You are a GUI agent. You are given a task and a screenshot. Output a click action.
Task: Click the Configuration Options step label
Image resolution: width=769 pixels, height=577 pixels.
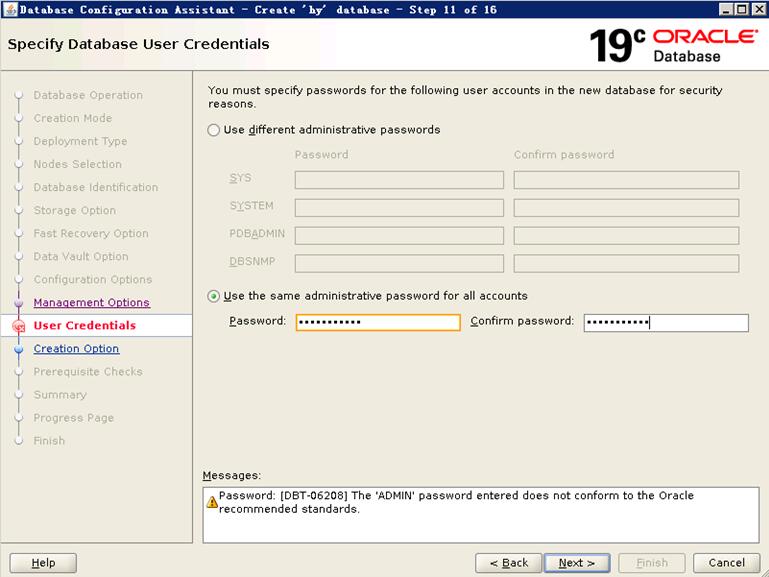(x=93, y=279)
